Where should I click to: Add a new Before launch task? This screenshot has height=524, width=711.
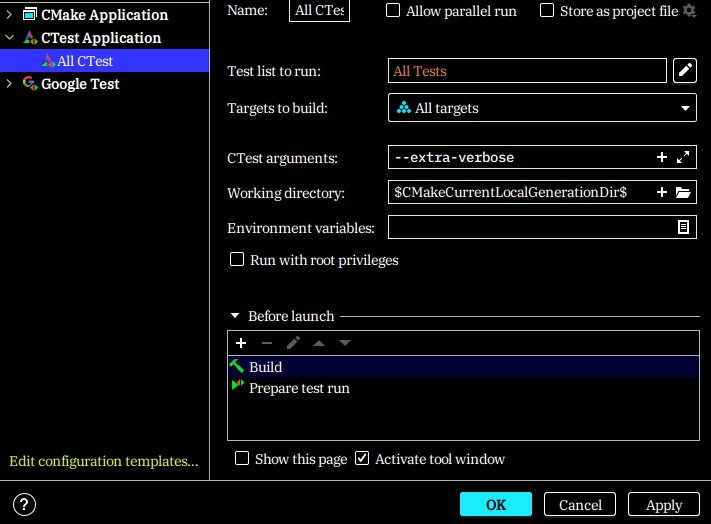point(241,343)
